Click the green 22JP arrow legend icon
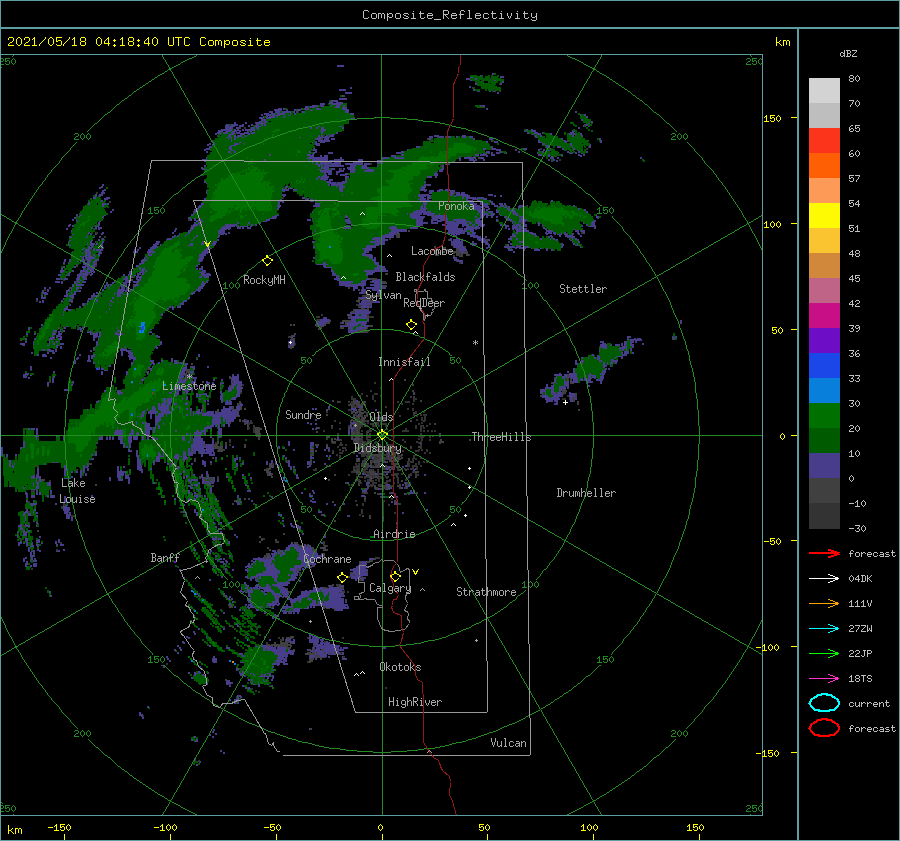The width and height of the screenshot is (900, 841). [x=824, y=653]
